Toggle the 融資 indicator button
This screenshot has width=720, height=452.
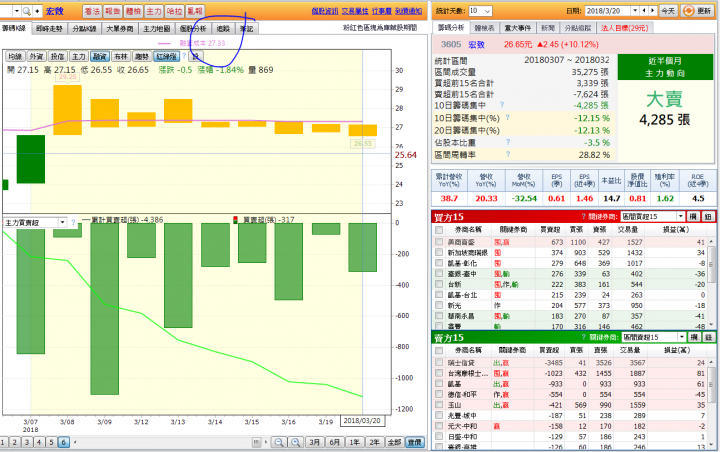pyautogui.click(x=100, y=56)
